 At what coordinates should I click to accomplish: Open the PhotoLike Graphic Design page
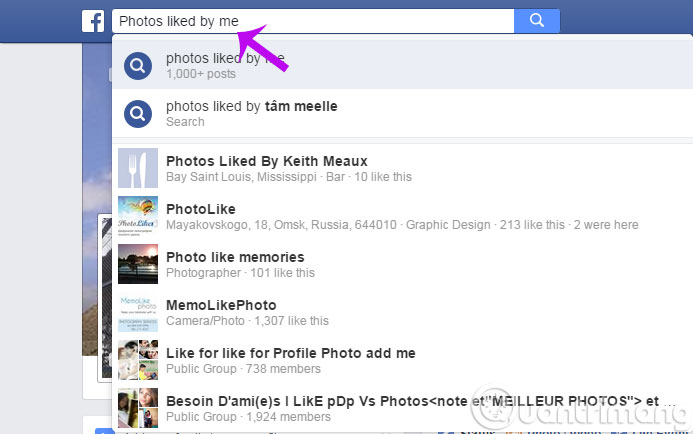click(201, 209)
